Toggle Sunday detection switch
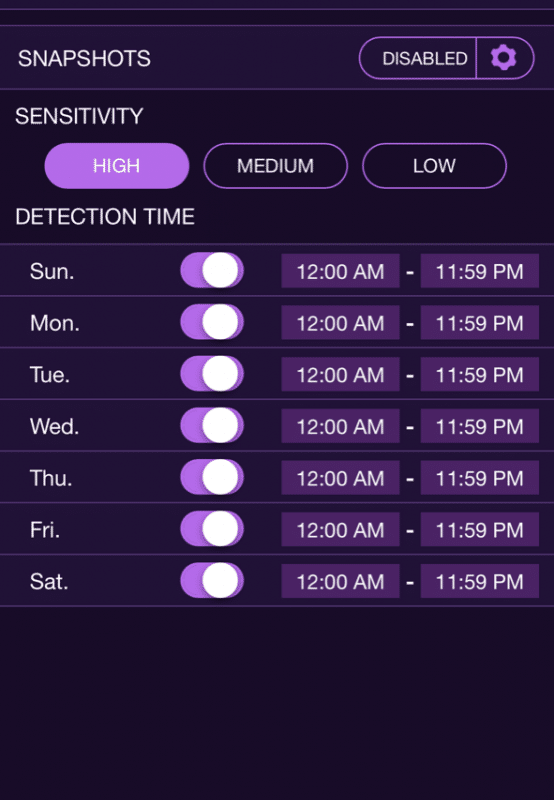 coord(212,270)
